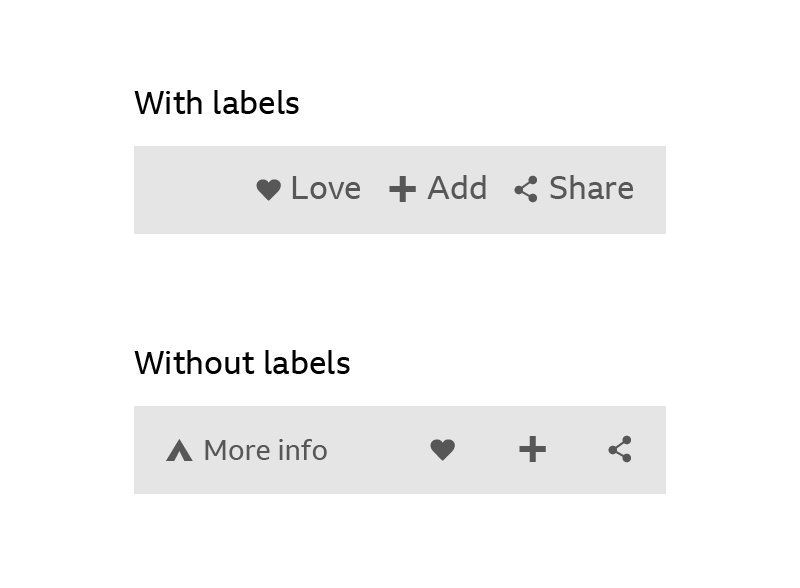Click the heart icon beside the Love label
This screenshot has height=588, width=800.
tap(268, 189)
